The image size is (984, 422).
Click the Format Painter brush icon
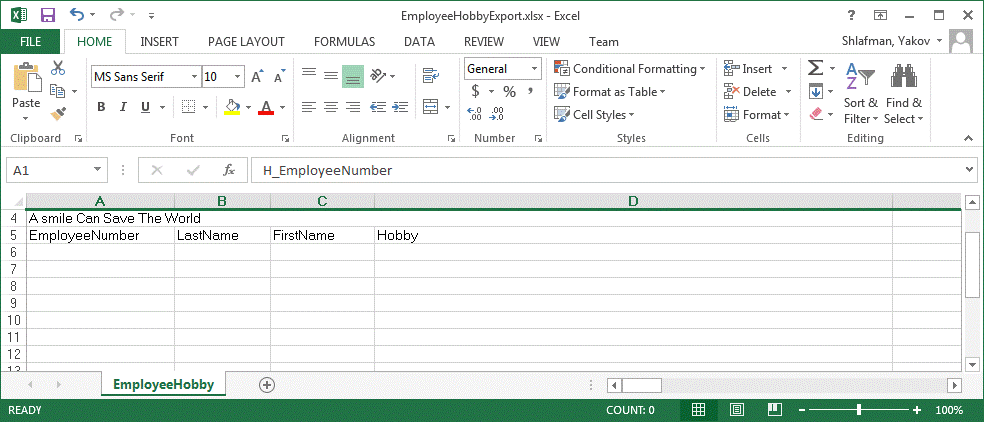[x=58, y=114]
